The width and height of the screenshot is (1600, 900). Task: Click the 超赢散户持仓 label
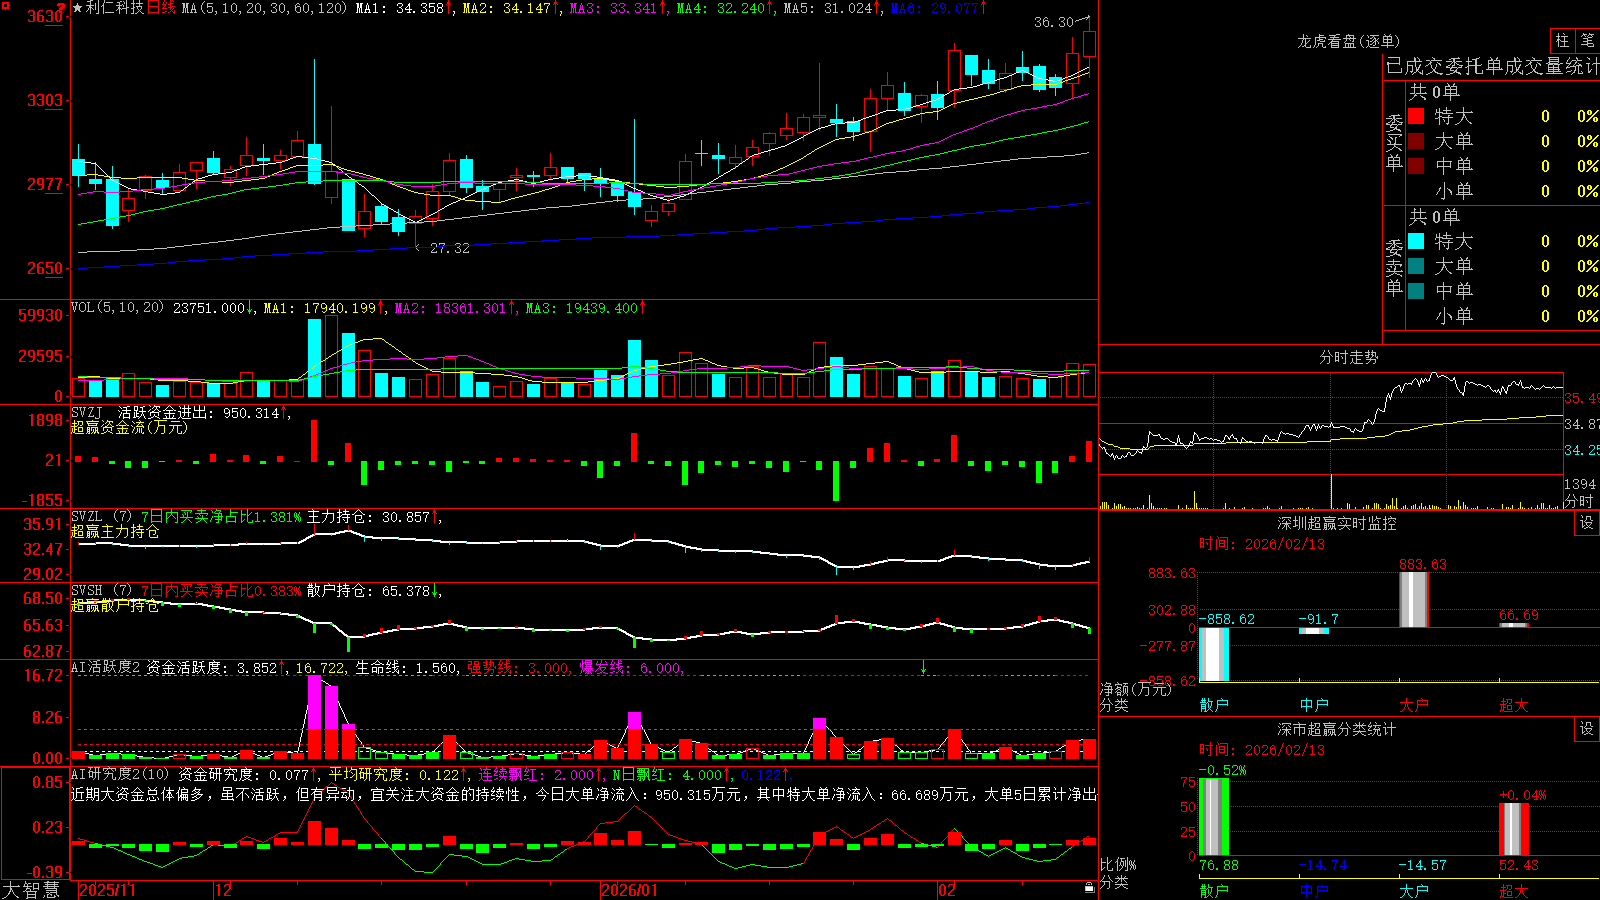(115, 605)
